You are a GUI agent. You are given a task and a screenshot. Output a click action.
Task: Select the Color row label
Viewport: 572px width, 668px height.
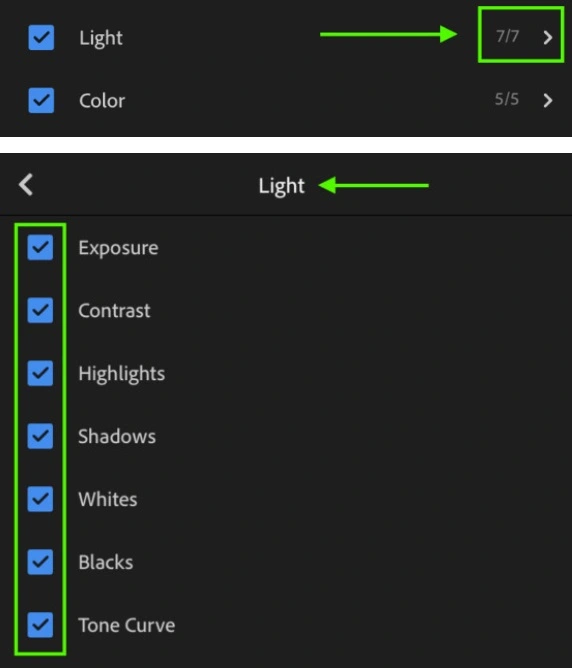click(102, 101)
